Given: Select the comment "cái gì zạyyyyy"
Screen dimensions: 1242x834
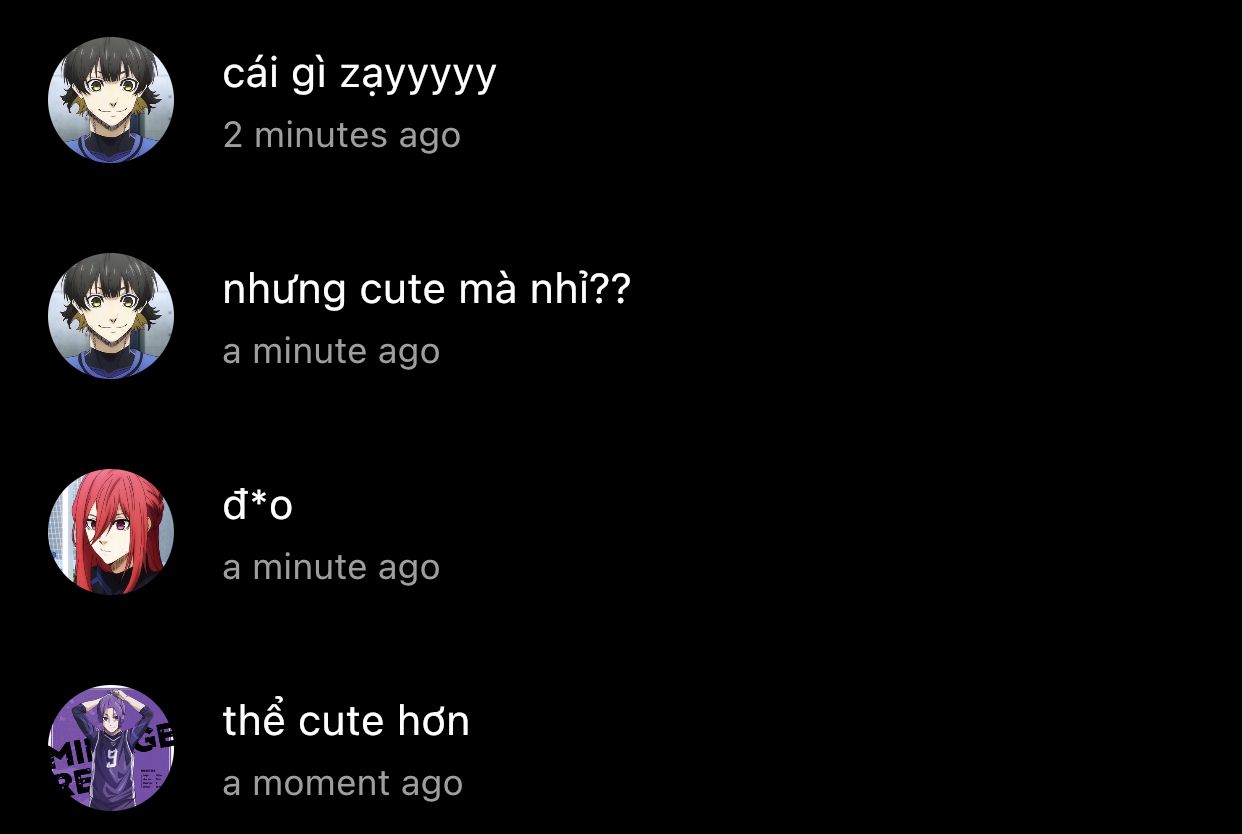Looking at the screenshot, I should pyautogui.click(x=359, y=76).
